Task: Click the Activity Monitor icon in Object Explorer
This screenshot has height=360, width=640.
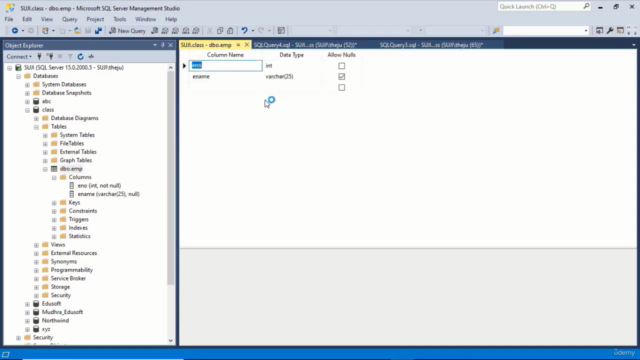Action: pos(91,56)
